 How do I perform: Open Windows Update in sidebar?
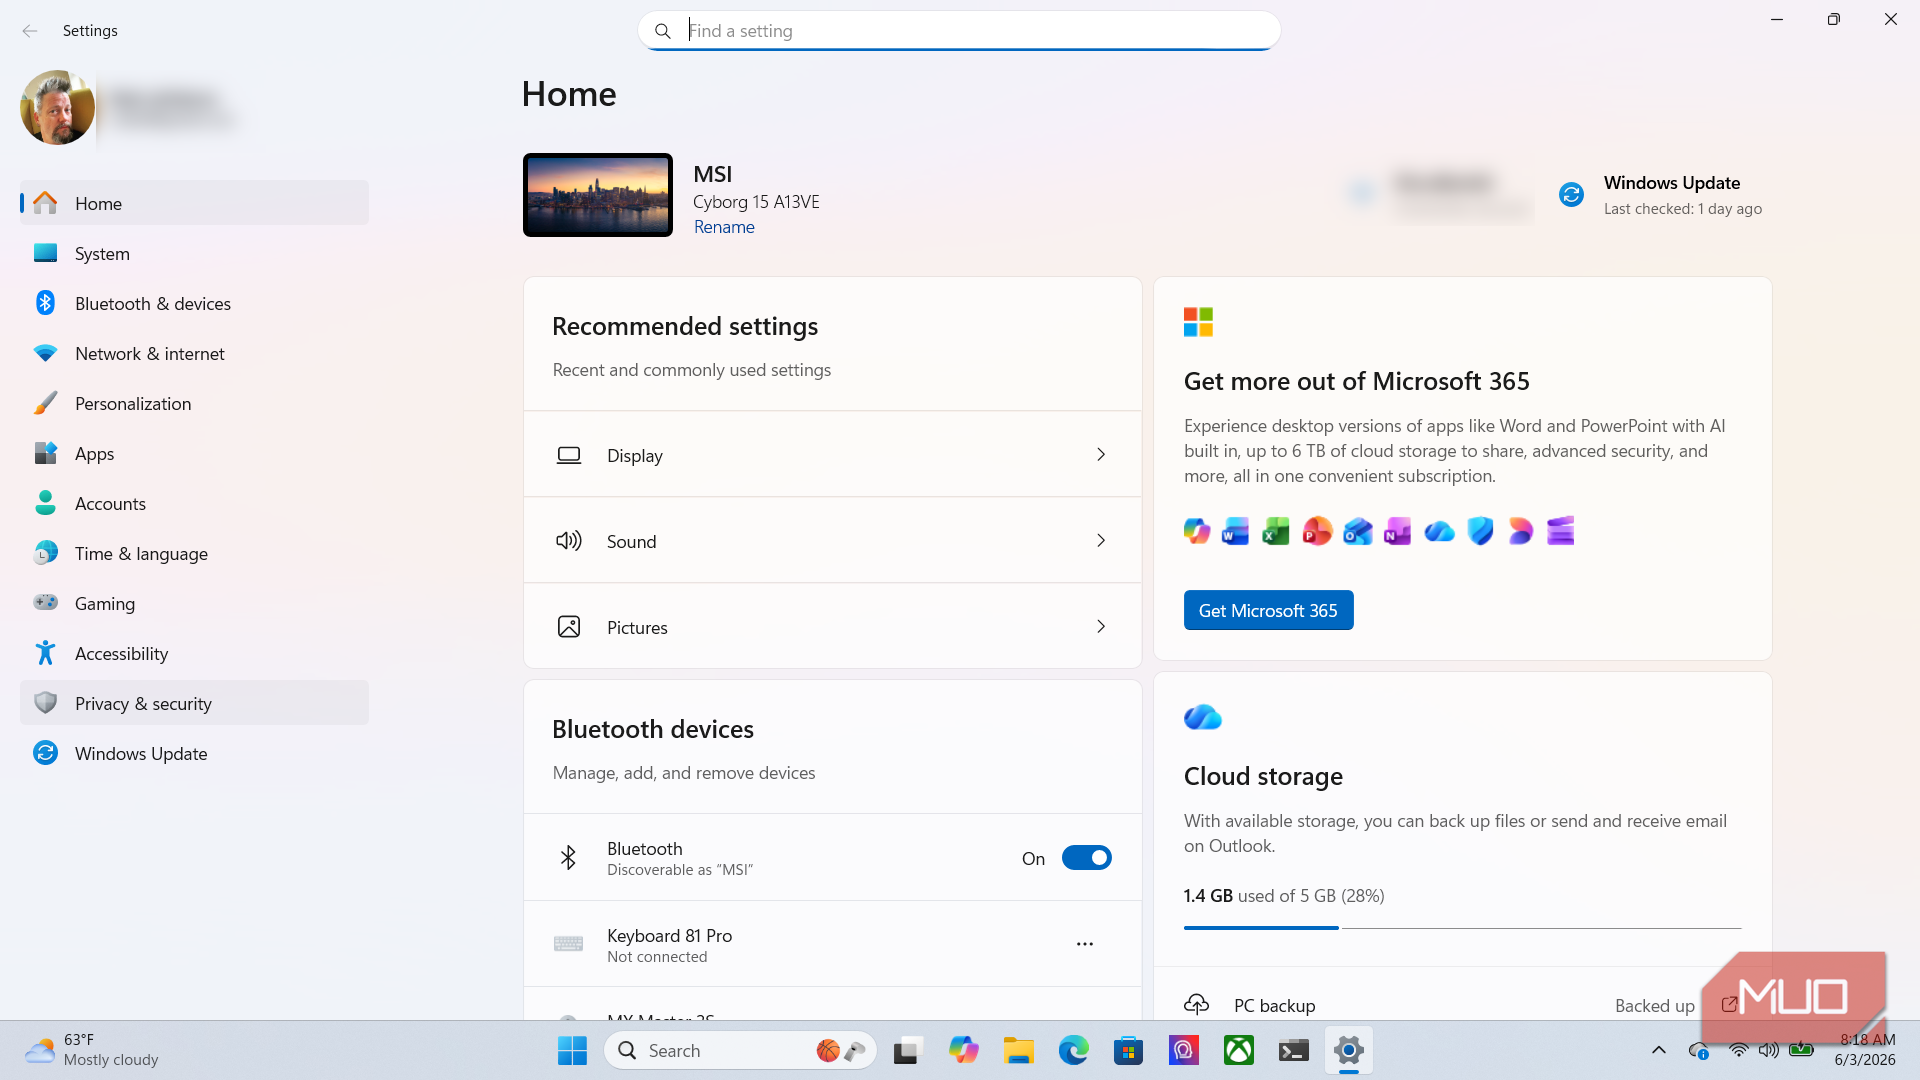pos(194,753)
